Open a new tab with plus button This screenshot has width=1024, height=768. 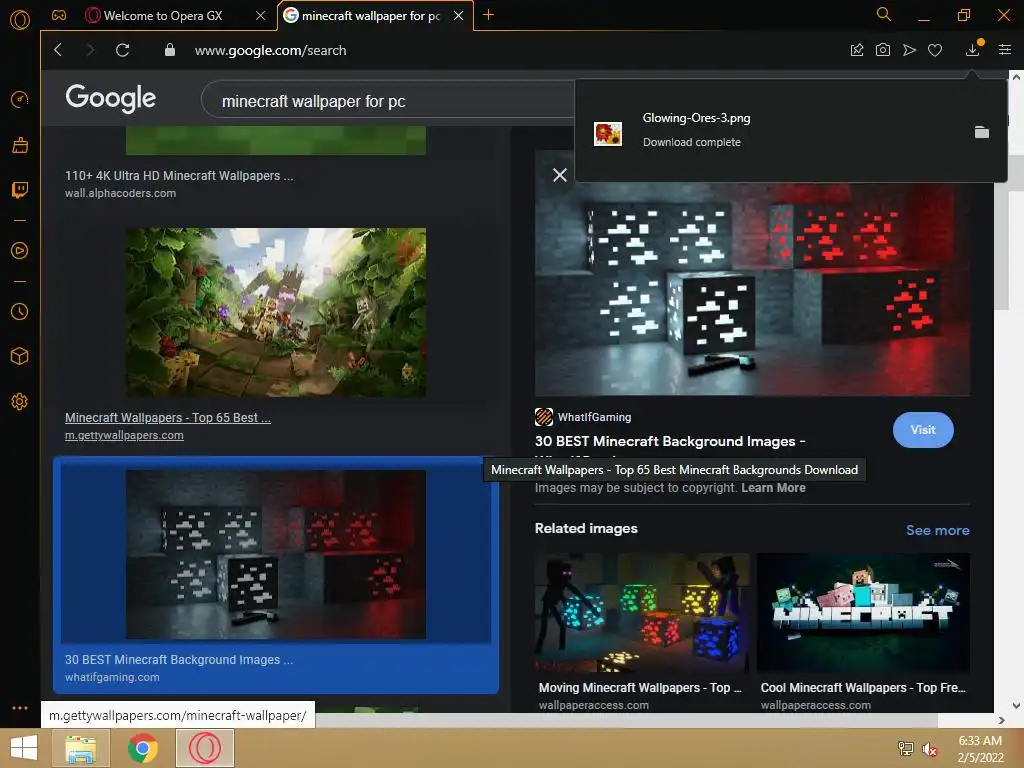tap(488, 14)
